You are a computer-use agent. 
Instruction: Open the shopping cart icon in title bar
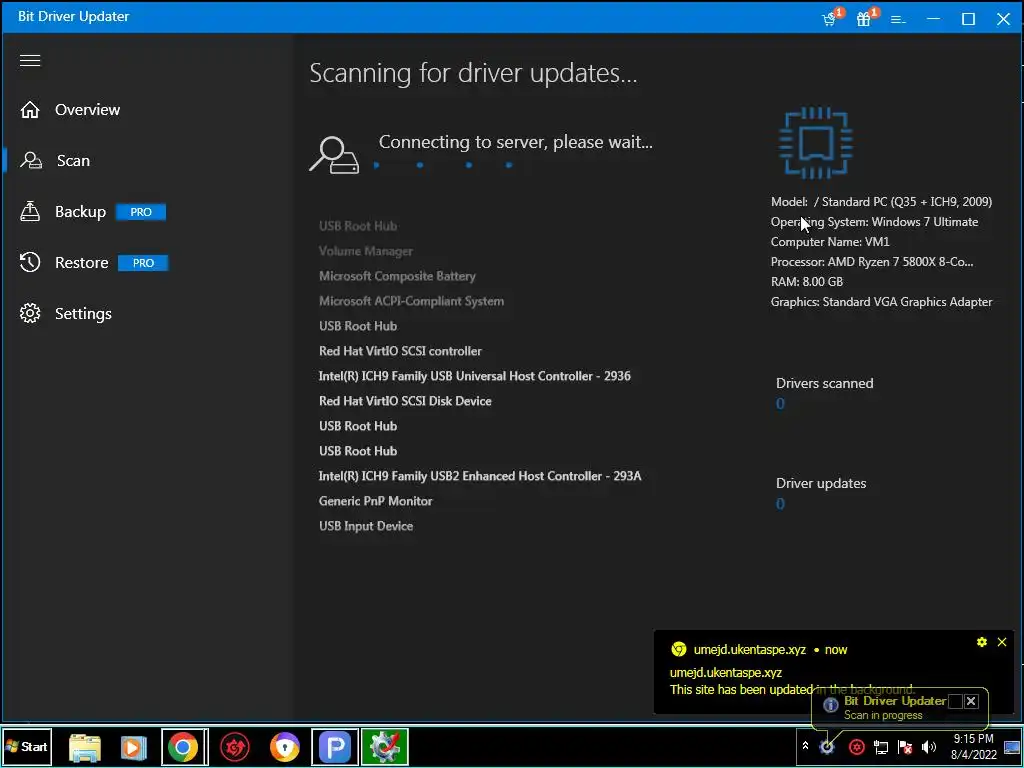[x=830, y=18]
